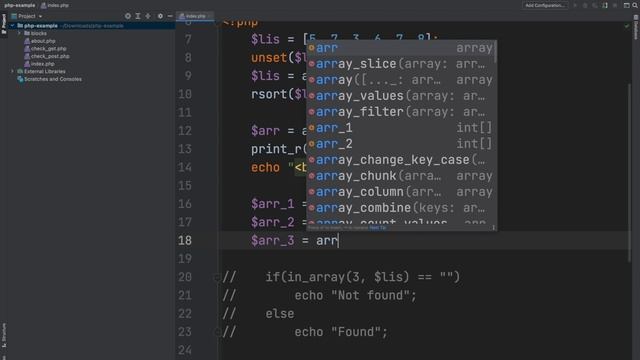Click the layout window icon at top right
The width and height of the screenshot is (640, 360).
[627, 5]
